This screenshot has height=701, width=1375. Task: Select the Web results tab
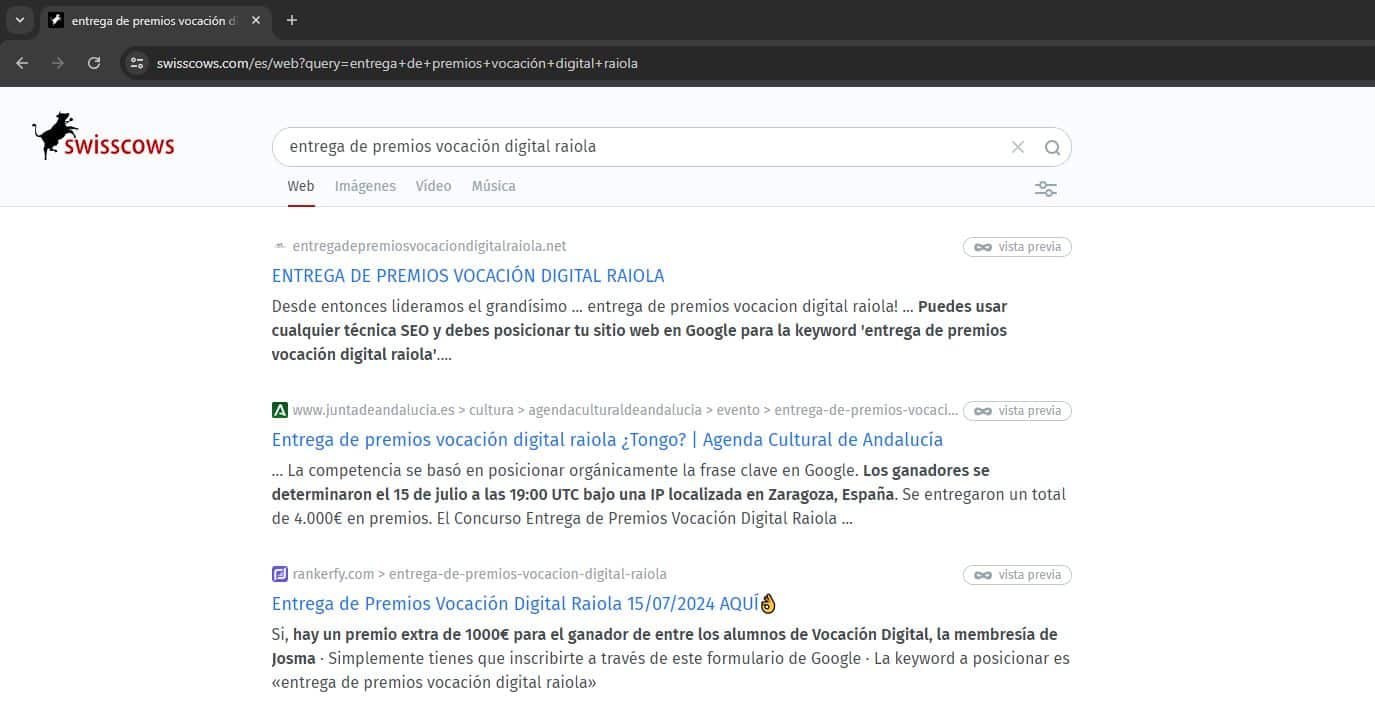tap(301, 186)
